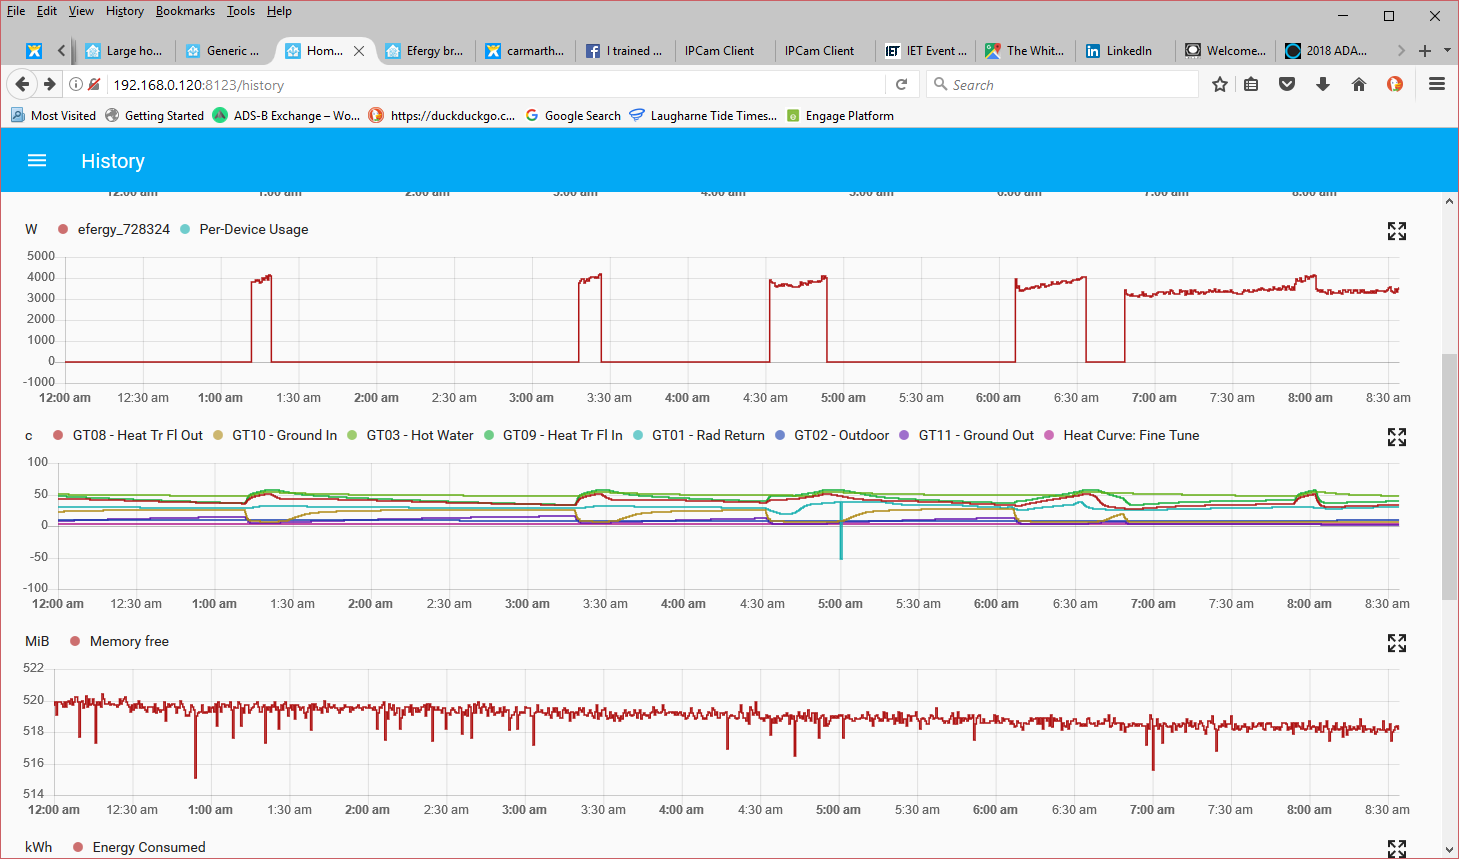
Task: Open the tab overflow chevron on tab strip
Action: pyautogui.click(x=1402, y=50)
